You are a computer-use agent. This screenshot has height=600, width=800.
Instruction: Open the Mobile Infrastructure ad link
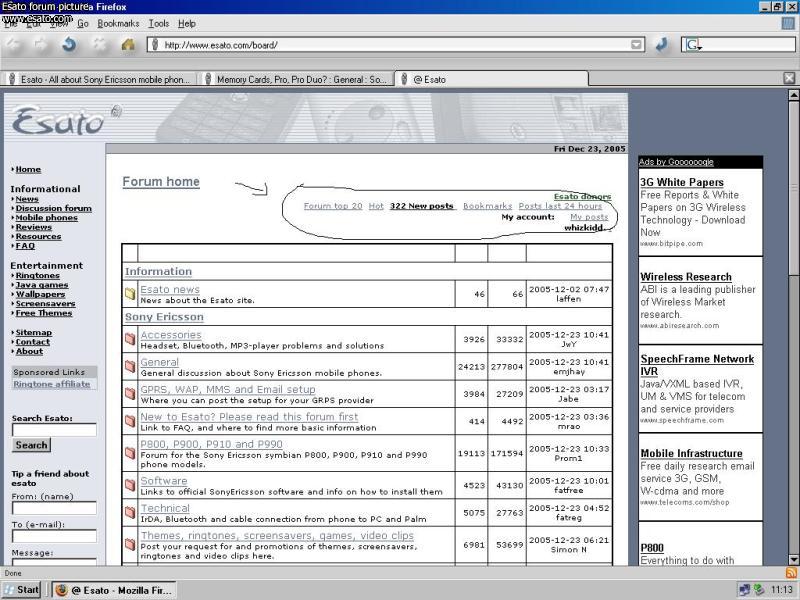tap(691, 453)
